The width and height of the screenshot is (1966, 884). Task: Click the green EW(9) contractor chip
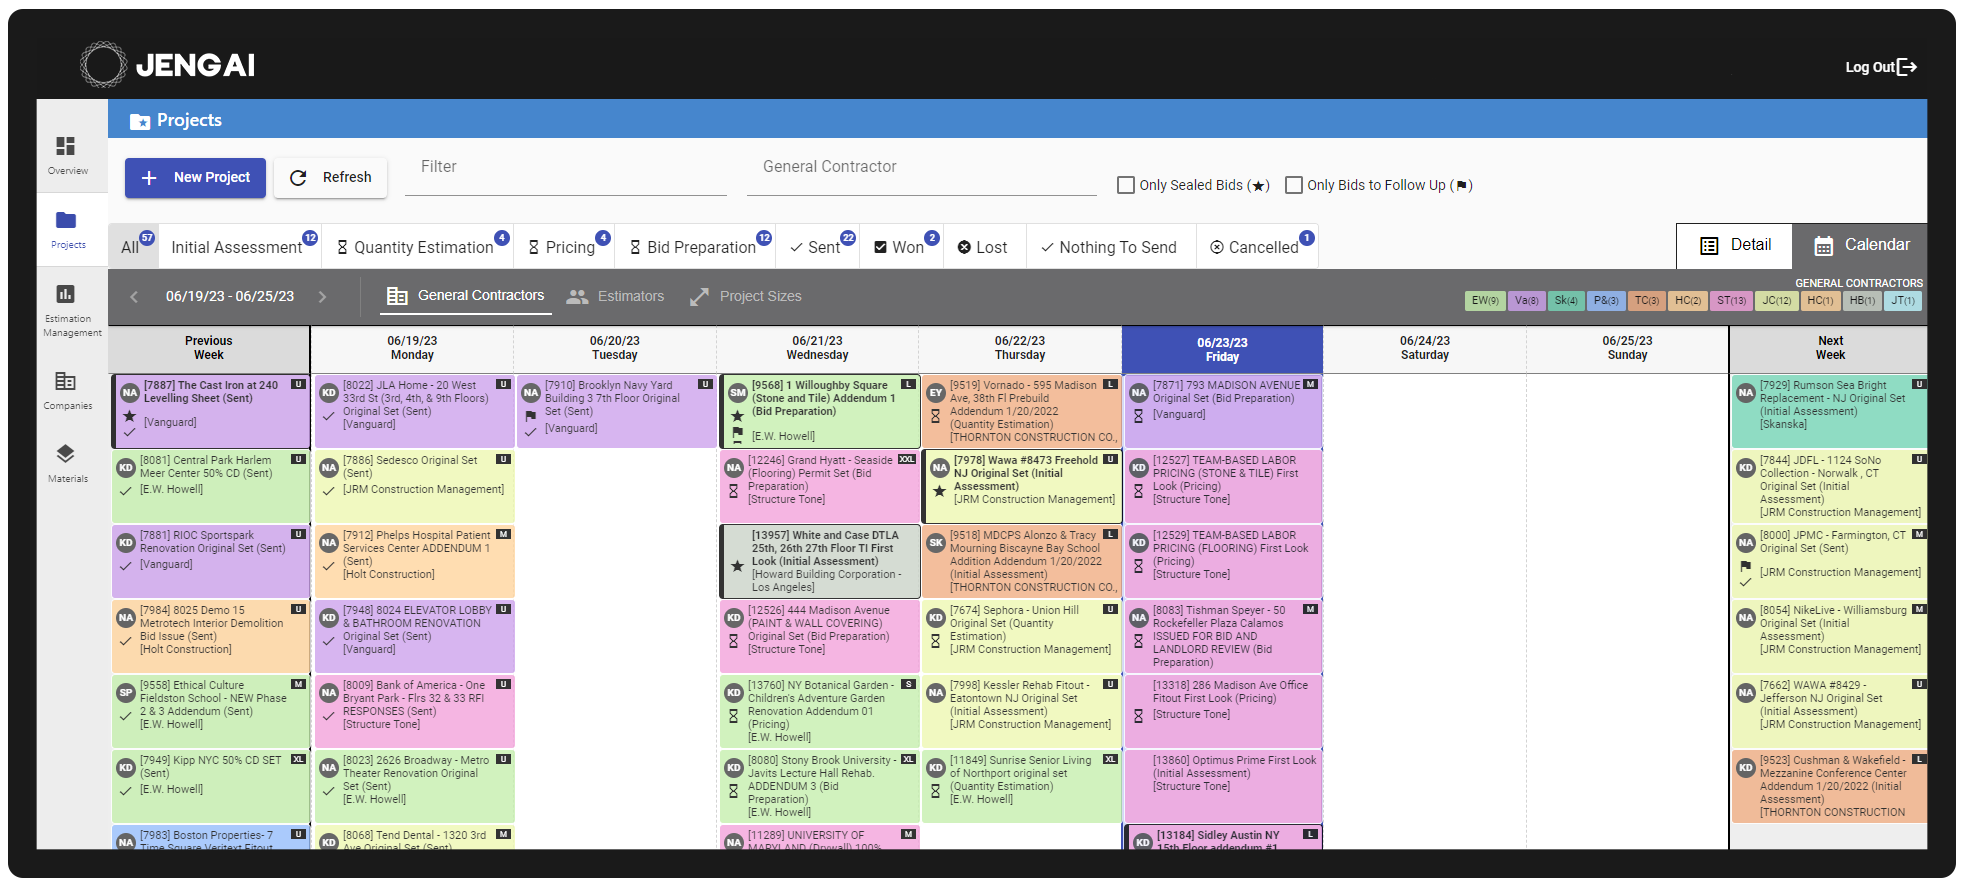(x=1485, y=301)
